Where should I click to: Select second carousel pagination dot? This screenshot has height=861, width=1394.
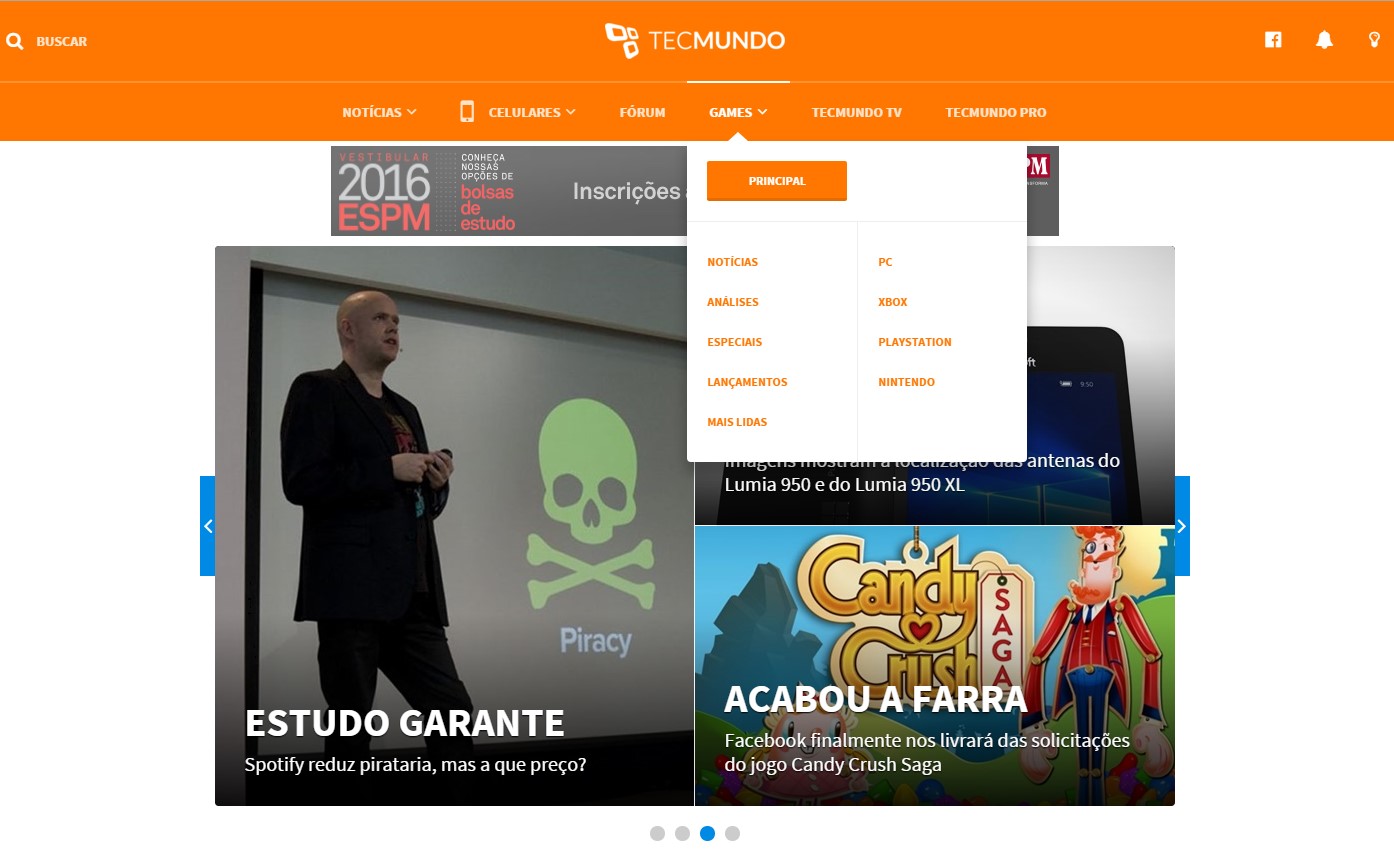[682, 833]
